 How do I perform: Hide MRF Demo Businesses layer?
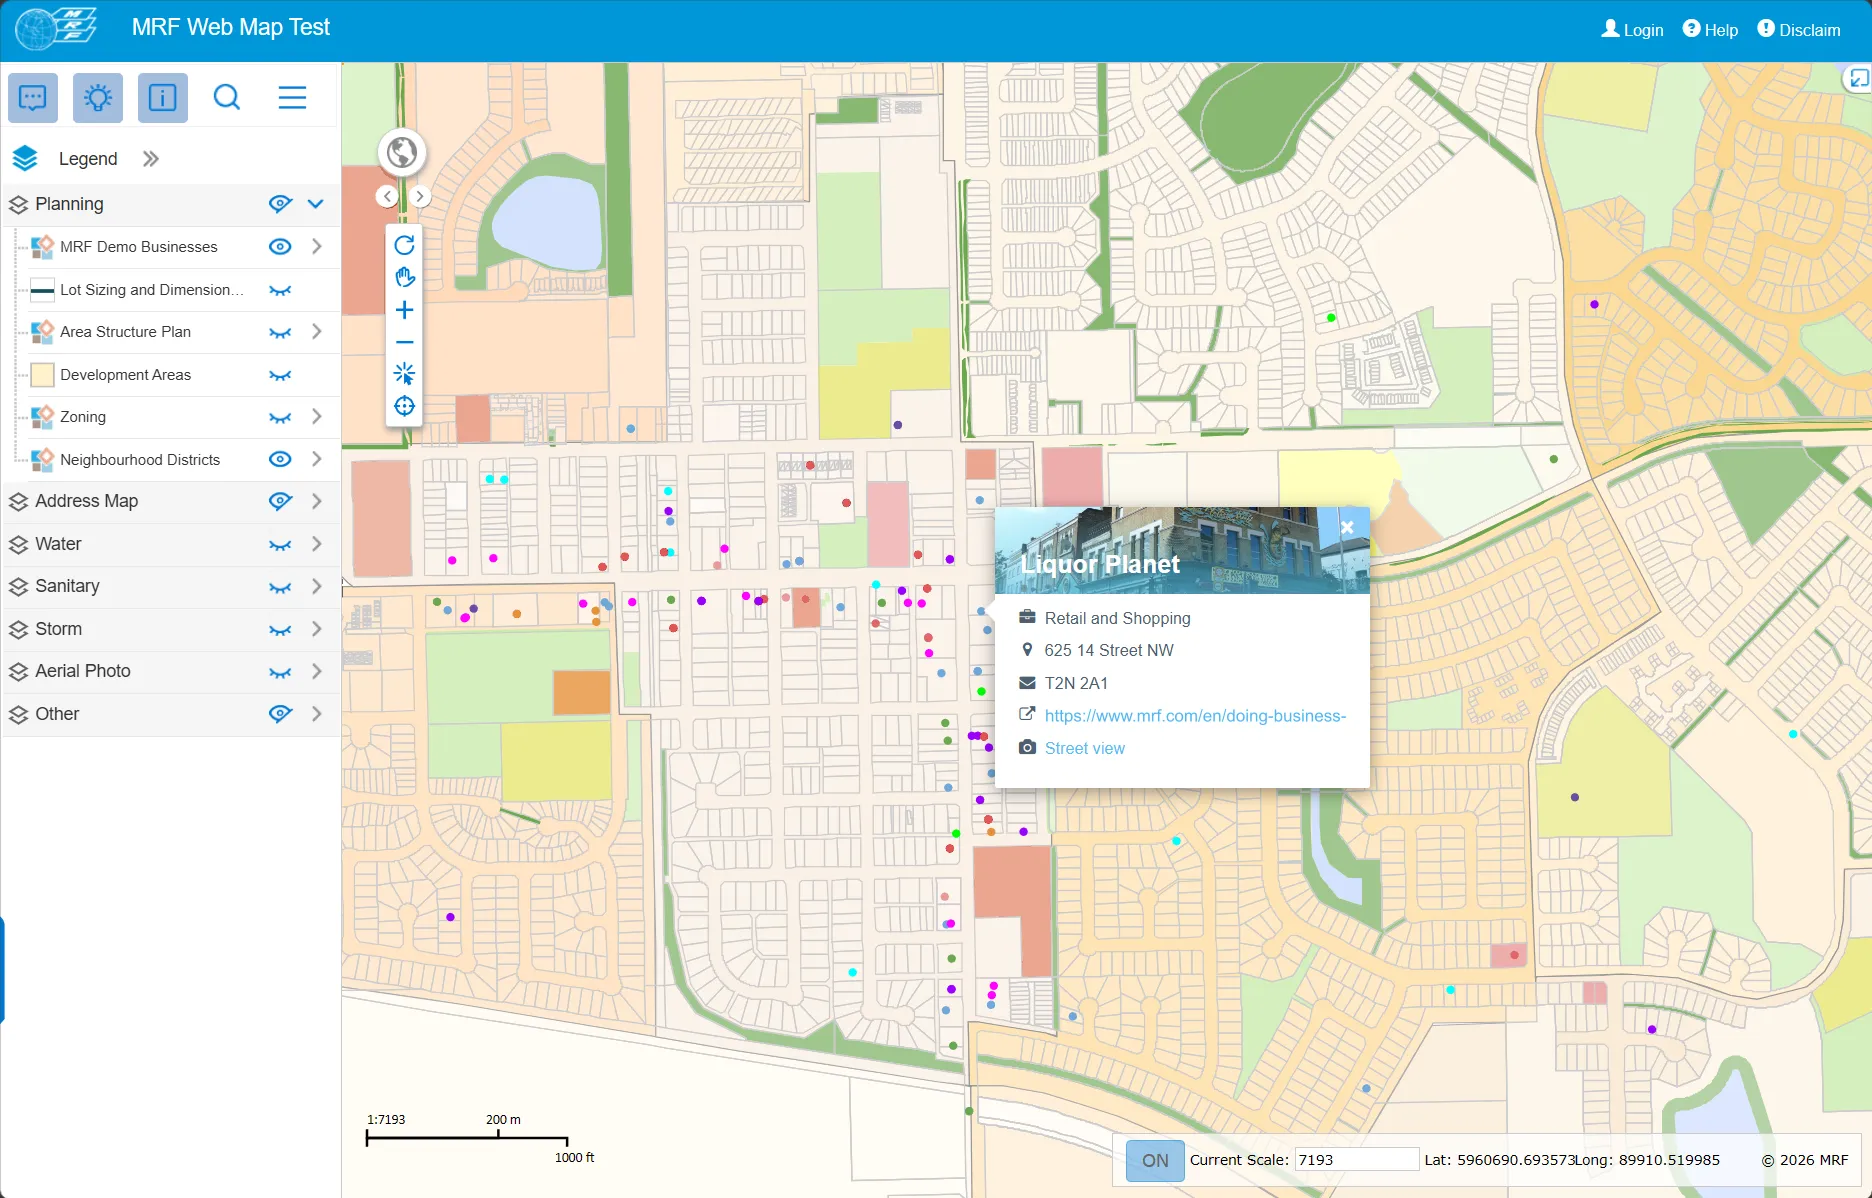pos(280,247)
